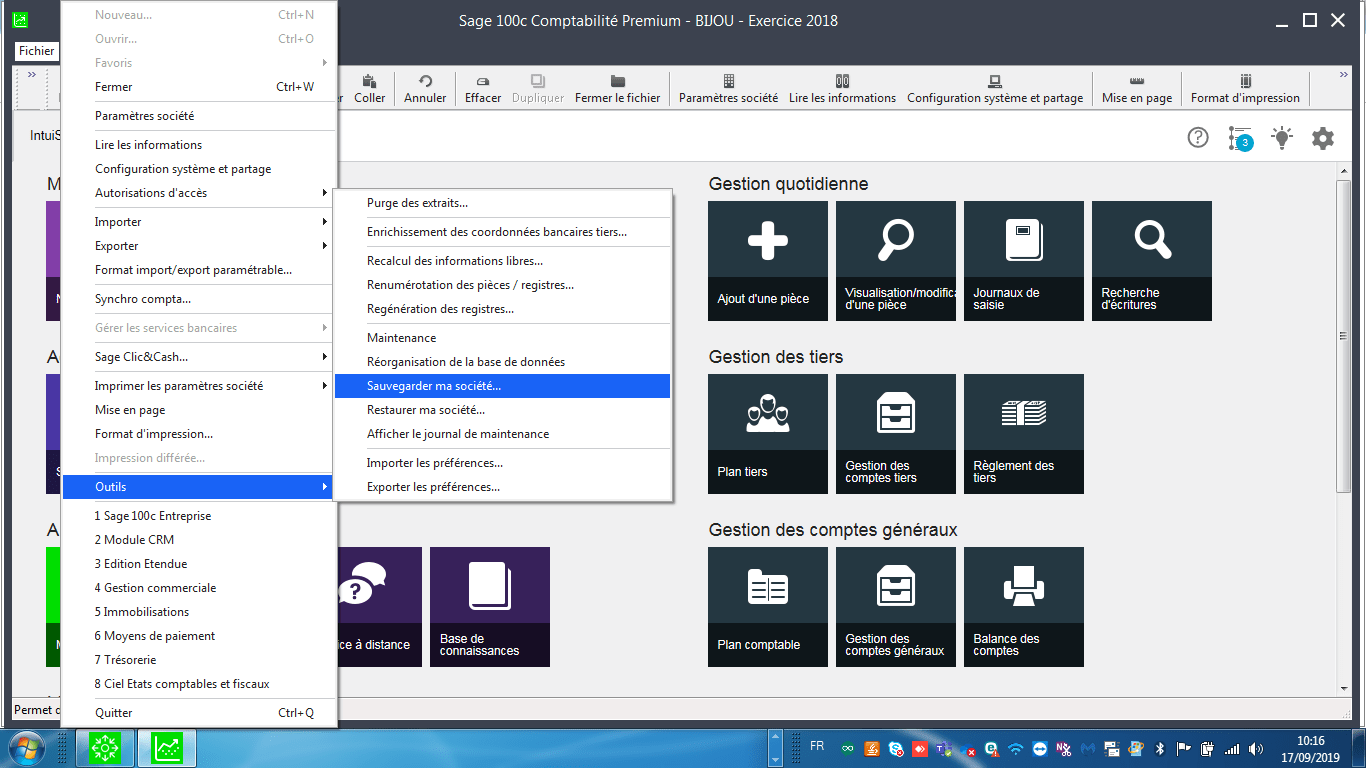Viewport: 1366px width, 768px height.
Task: Open the Plan comptable tile
Action: pyautogui.click(x=768, y=607)
